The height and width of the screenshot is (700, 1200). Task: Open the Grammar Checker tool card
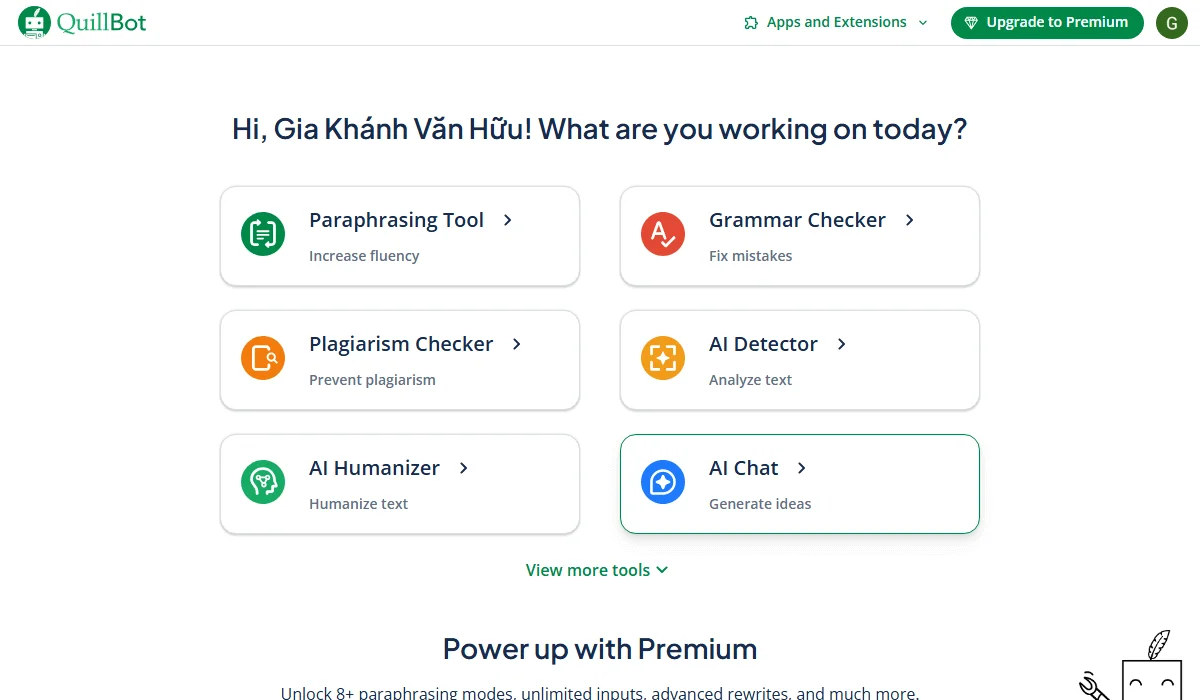pyautogui.click(x=798, y=236)
